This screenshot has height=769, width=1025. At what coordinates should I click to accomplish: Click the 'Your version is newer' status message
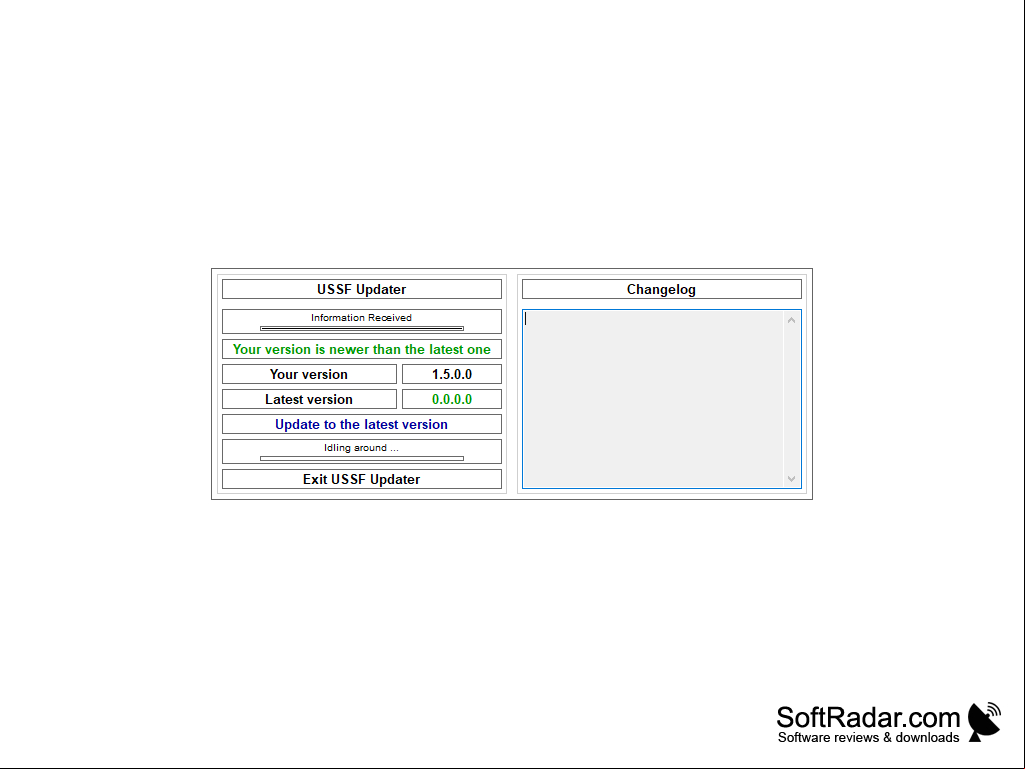tap(361, 349)
